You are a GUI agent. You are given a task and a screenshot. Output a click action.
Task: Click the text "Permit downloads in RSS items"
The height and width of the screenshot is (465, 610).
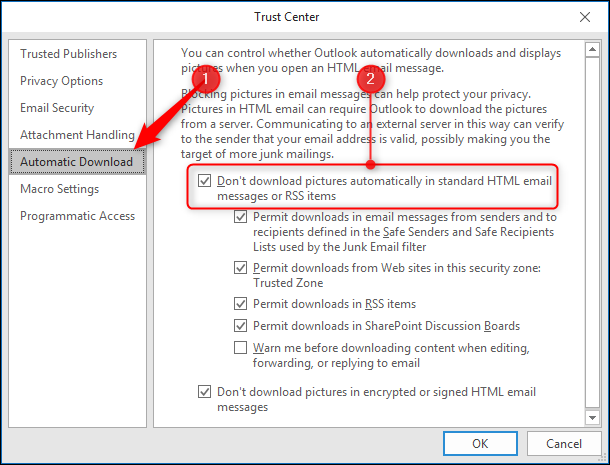tap(334, 304)
